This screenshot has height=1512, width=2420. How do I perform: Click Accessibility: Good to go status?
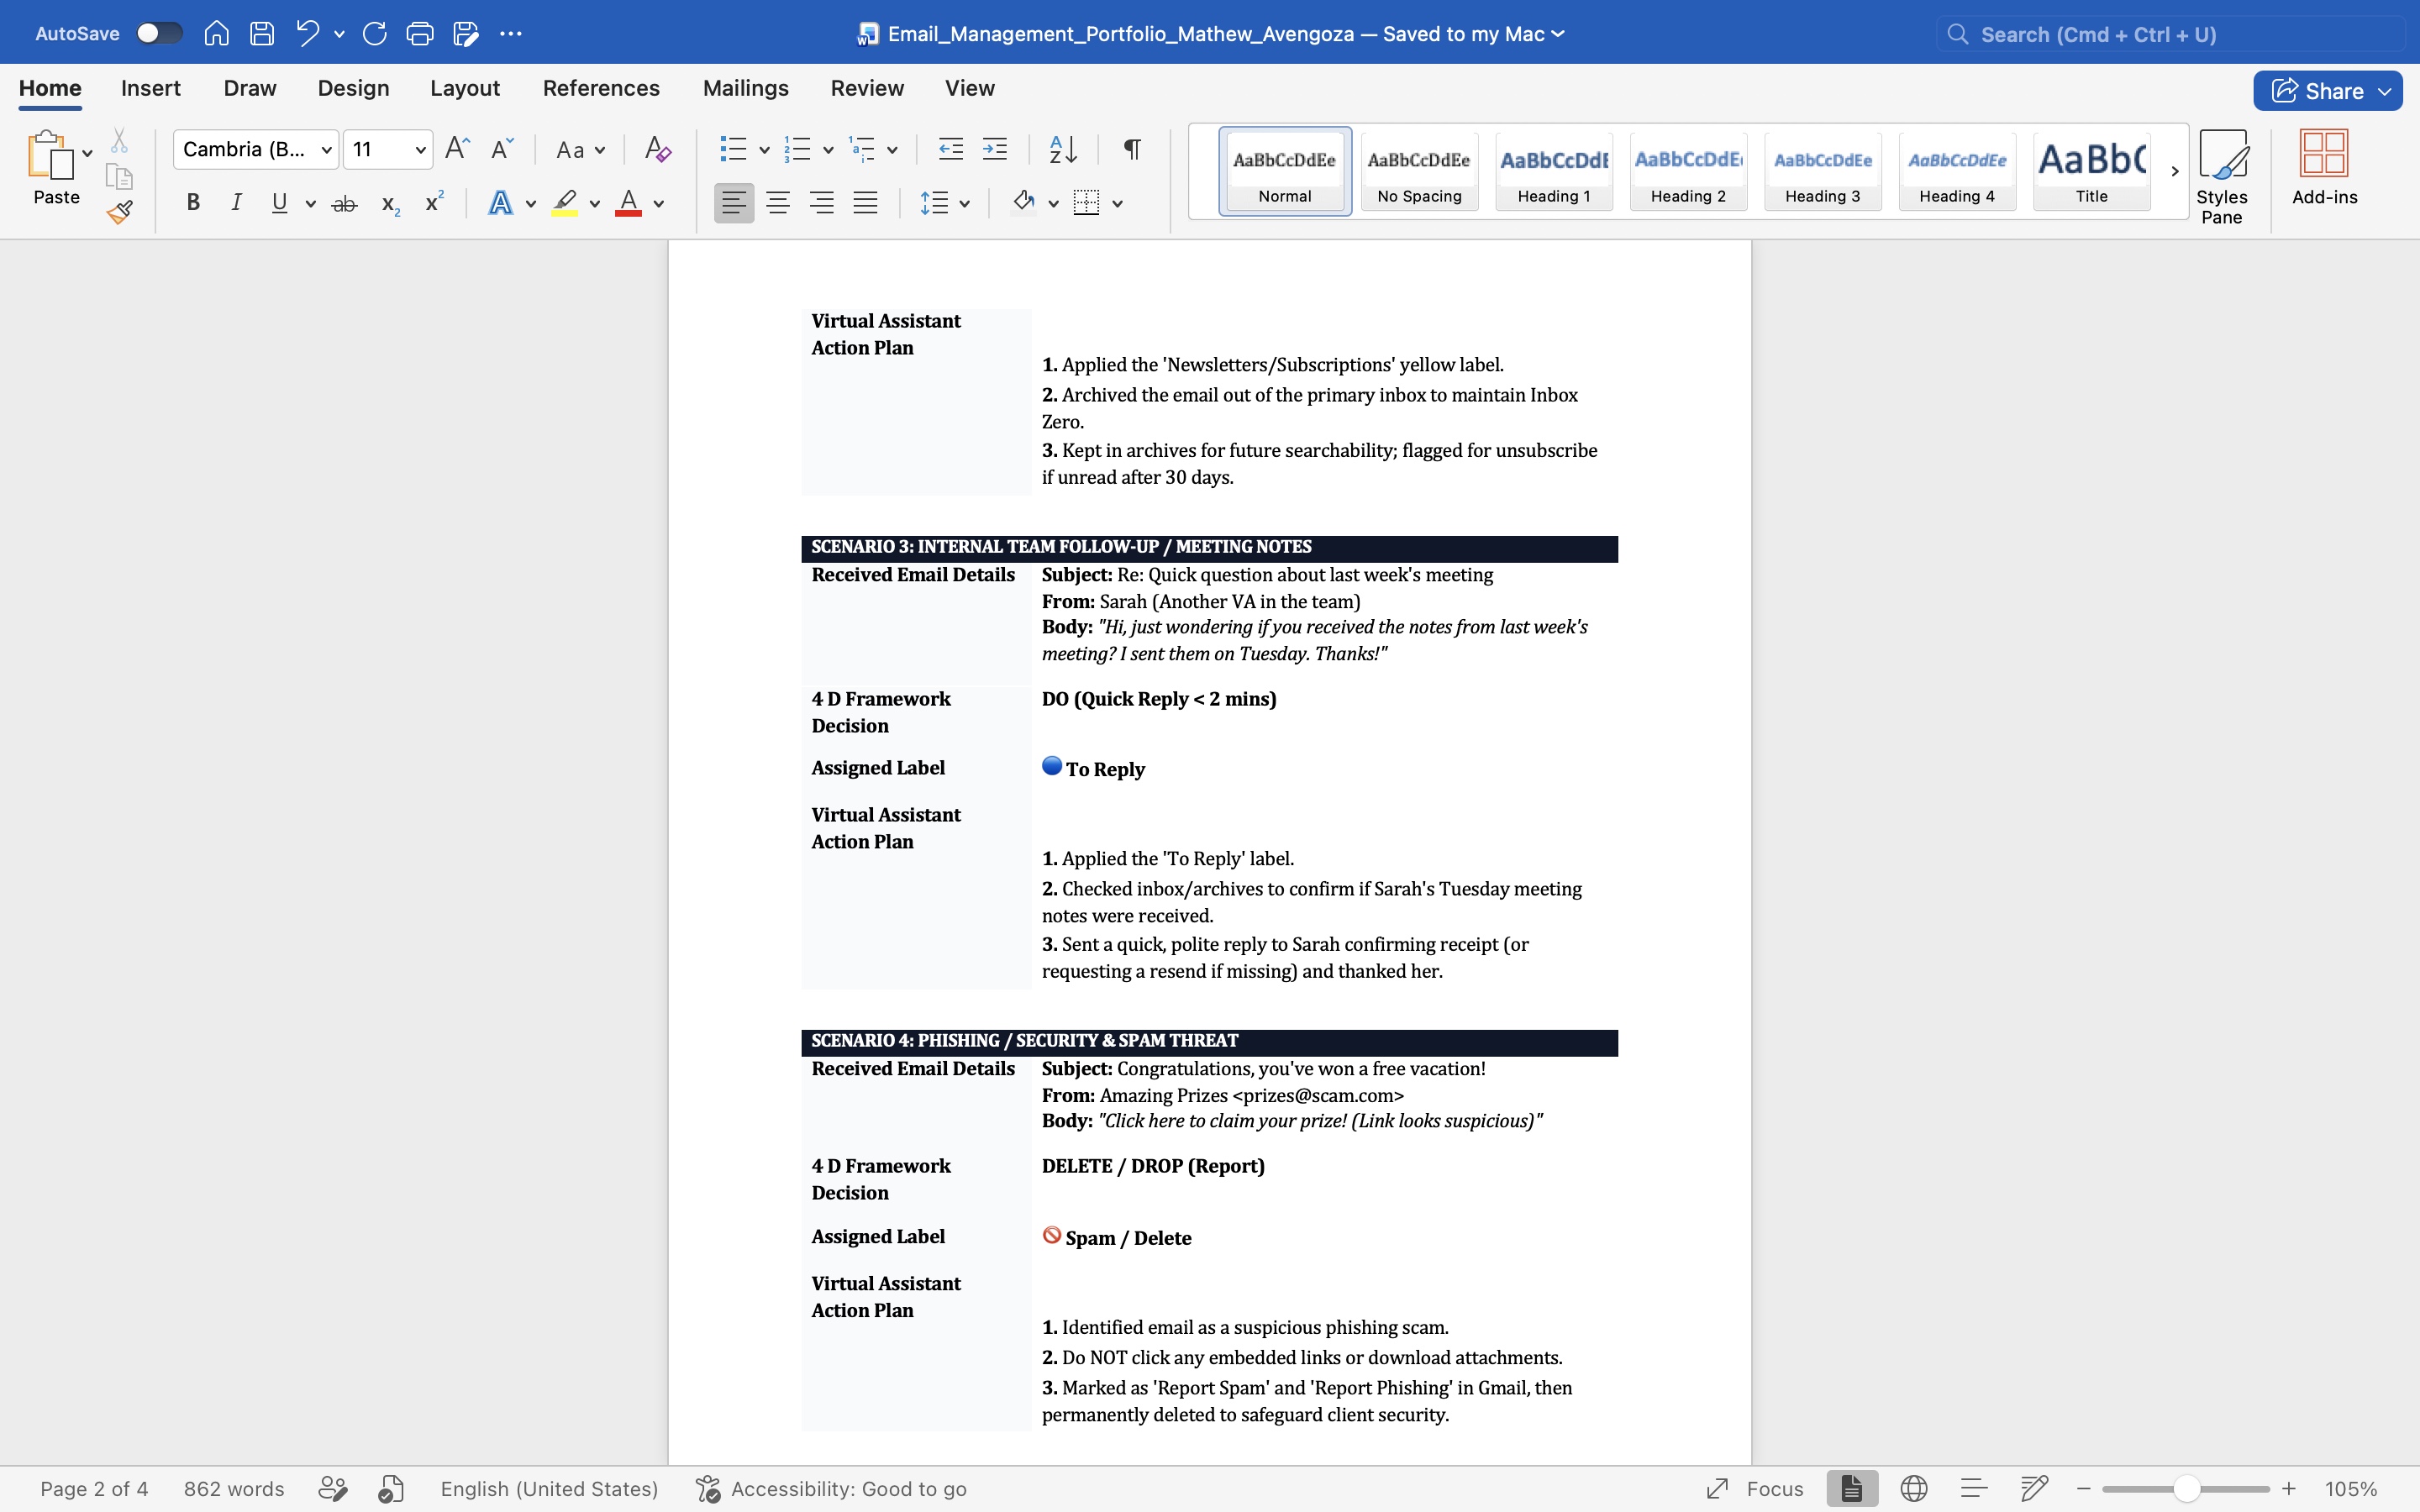coord(832,1489)
